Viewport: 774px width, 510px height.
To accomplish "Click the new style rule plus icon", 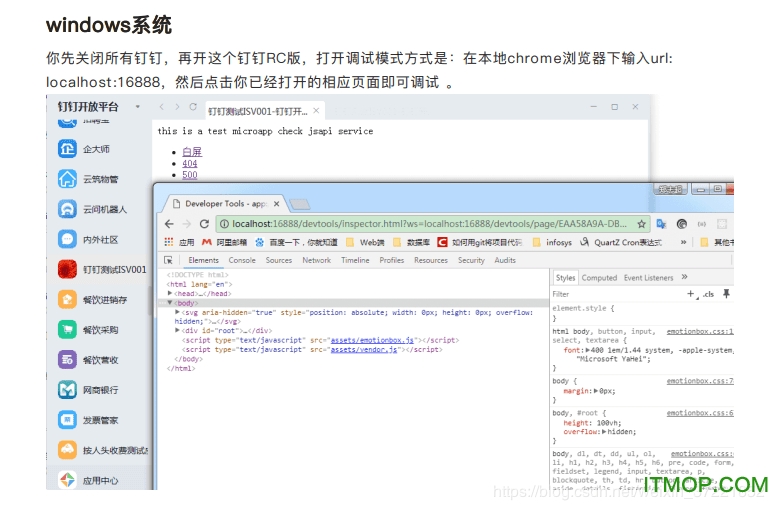I will [690, 294].
